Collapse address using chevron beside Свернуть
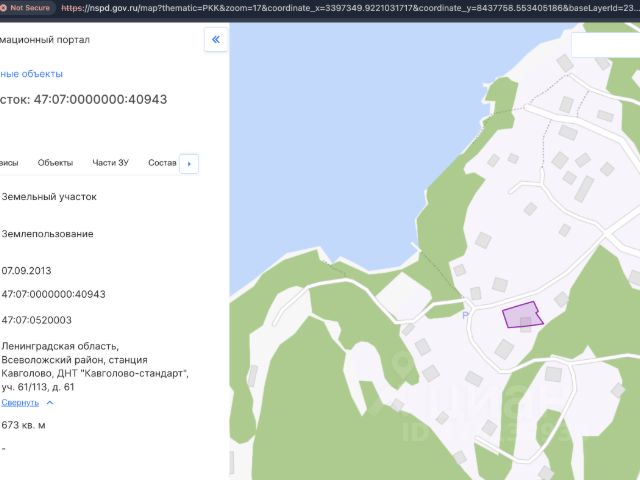The image size is (640, 480). click(50, 402)
